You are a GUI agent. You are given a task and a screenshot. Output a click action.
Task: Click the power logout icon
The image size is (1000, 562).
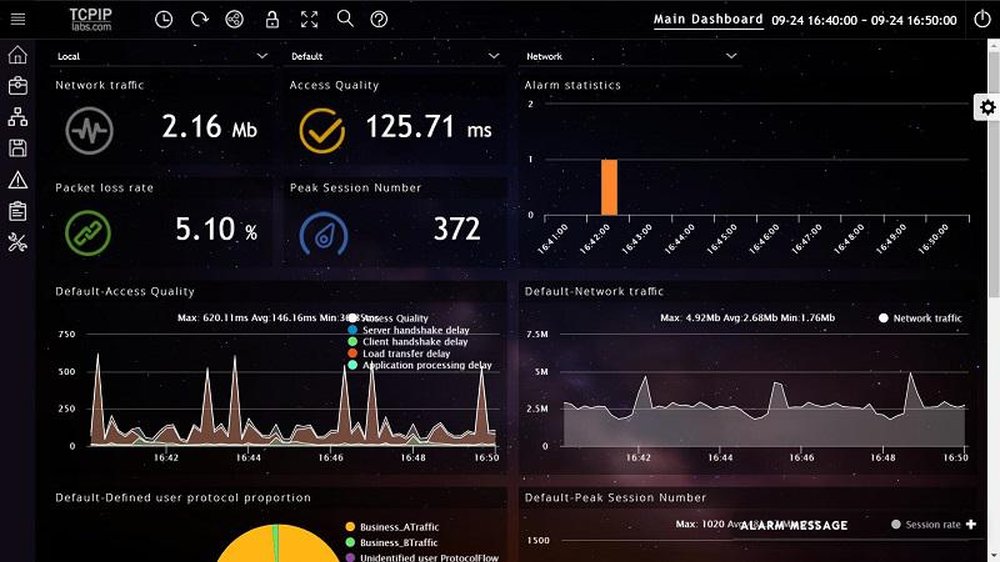coord(982,18)
